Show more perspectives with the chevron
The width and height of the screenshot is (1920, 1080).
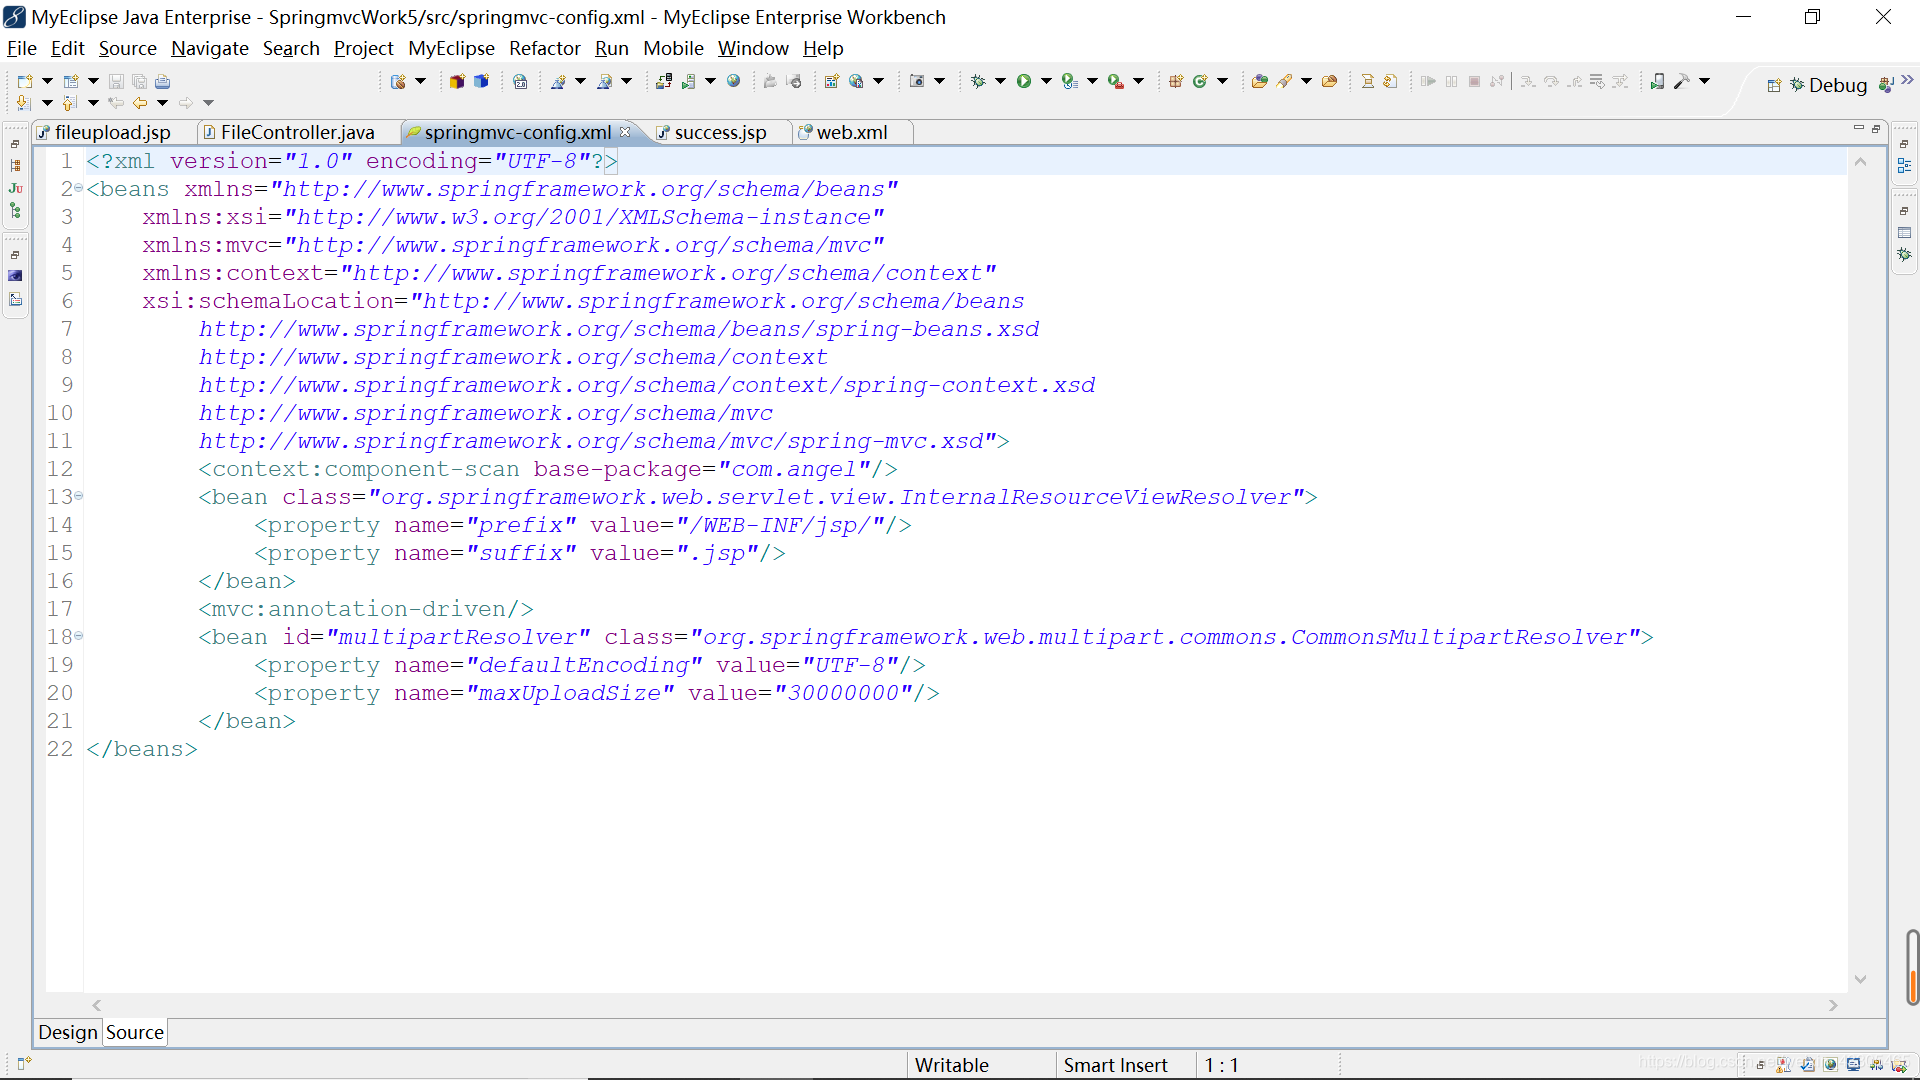coord(1907,80)
